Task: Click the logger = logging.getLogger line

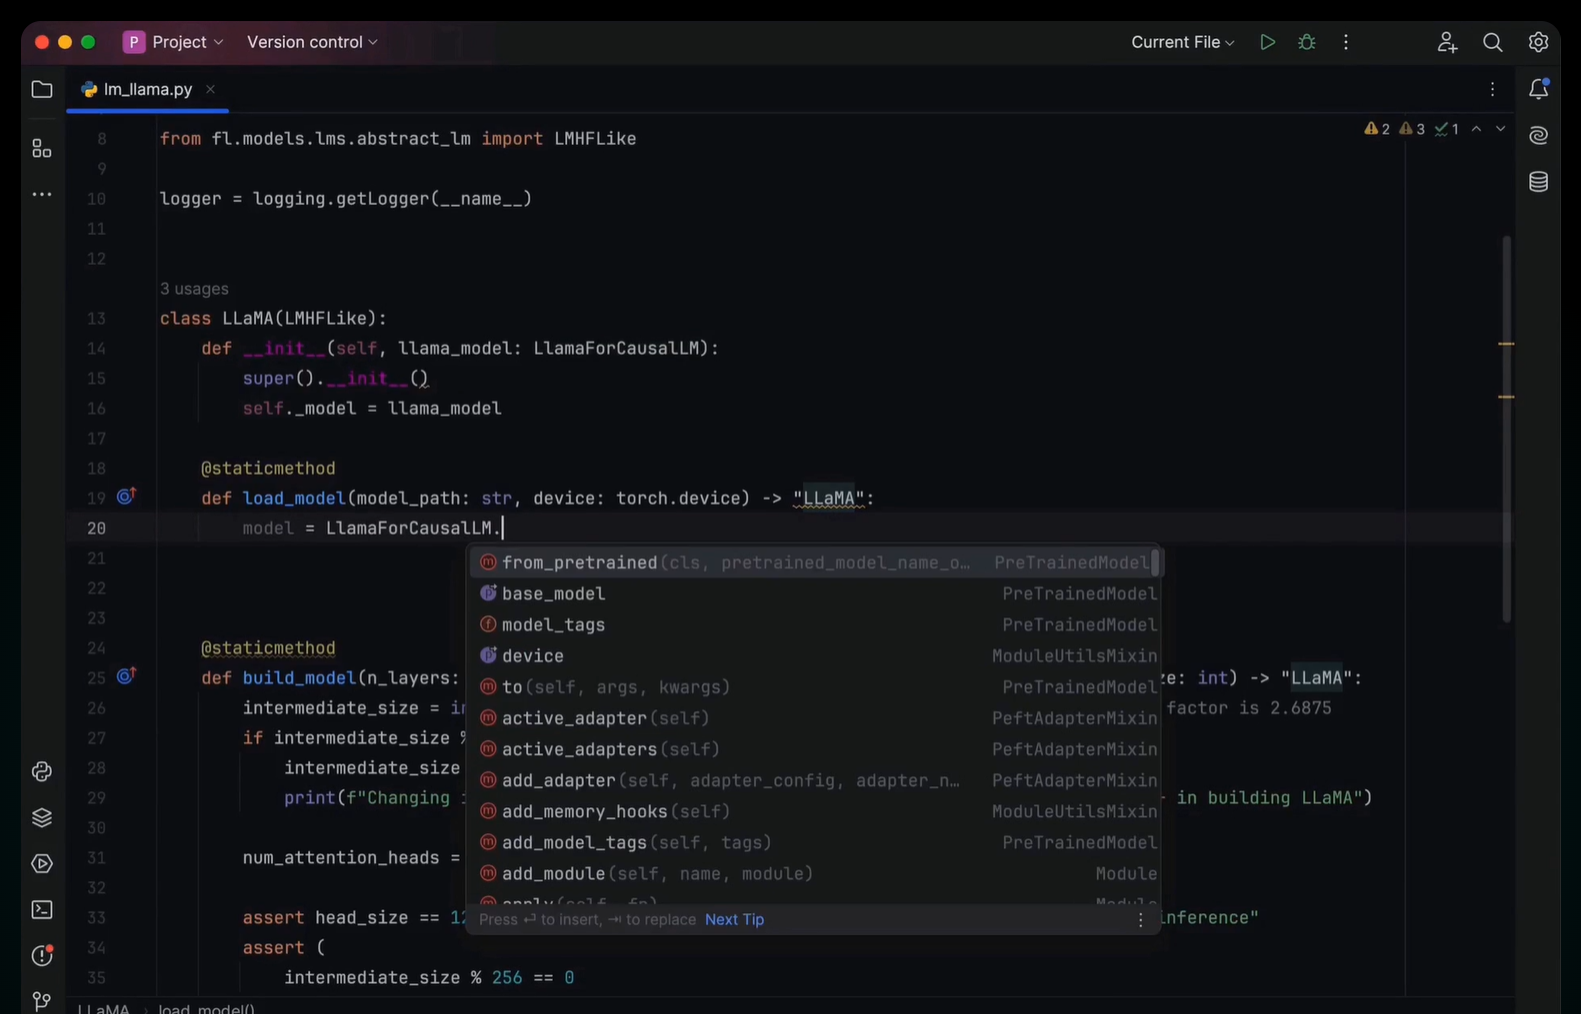Action: pyautogui.click(x=346, y=199)
